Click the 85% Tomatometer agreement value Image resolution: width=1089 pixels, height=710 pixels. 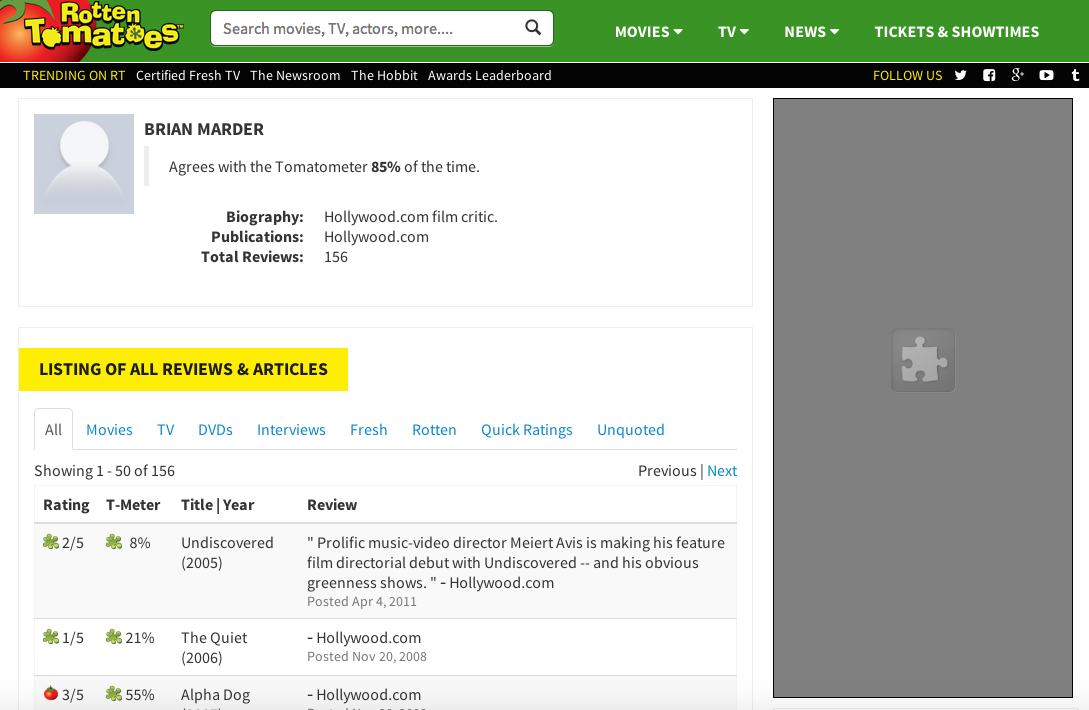click(x=385, y=167)
